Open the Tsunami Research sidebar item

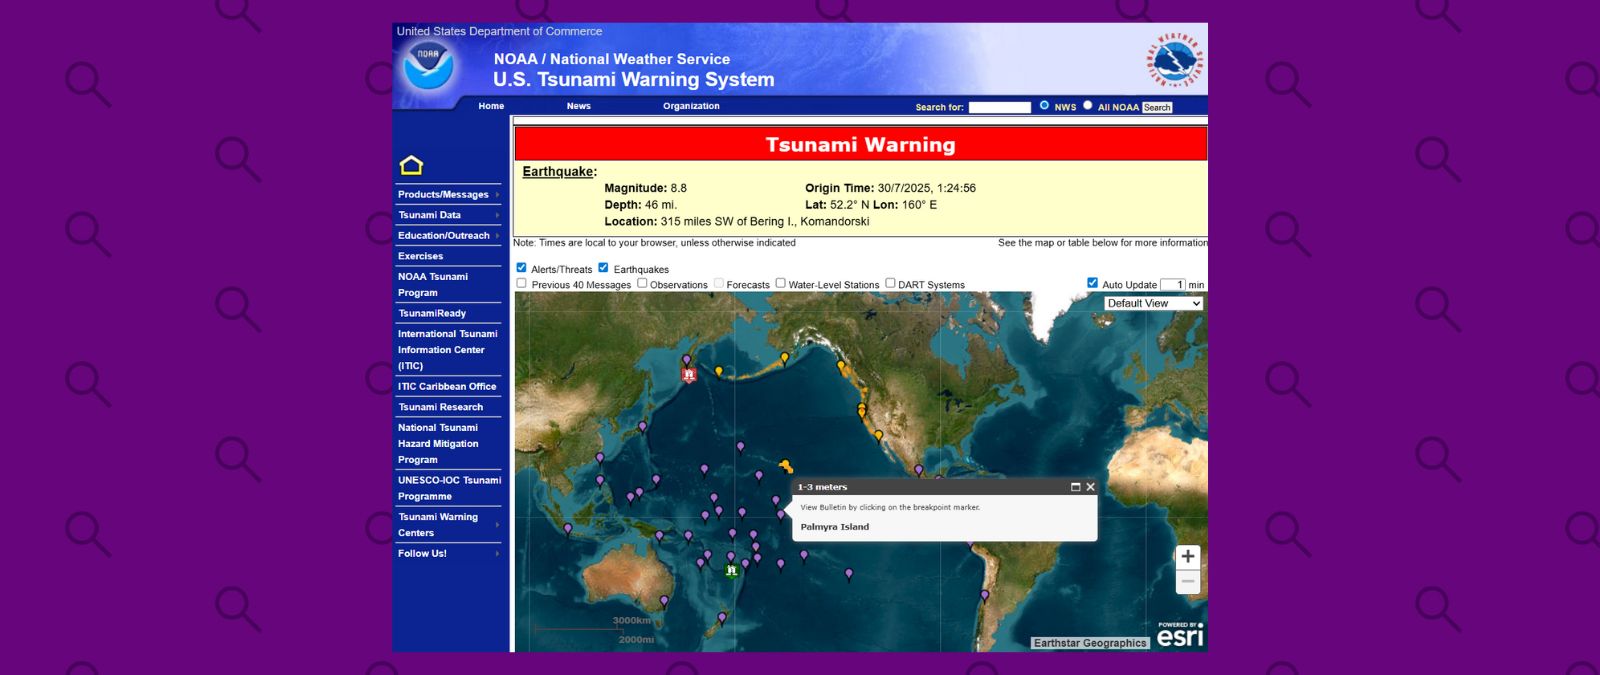(x=441, y=407)
